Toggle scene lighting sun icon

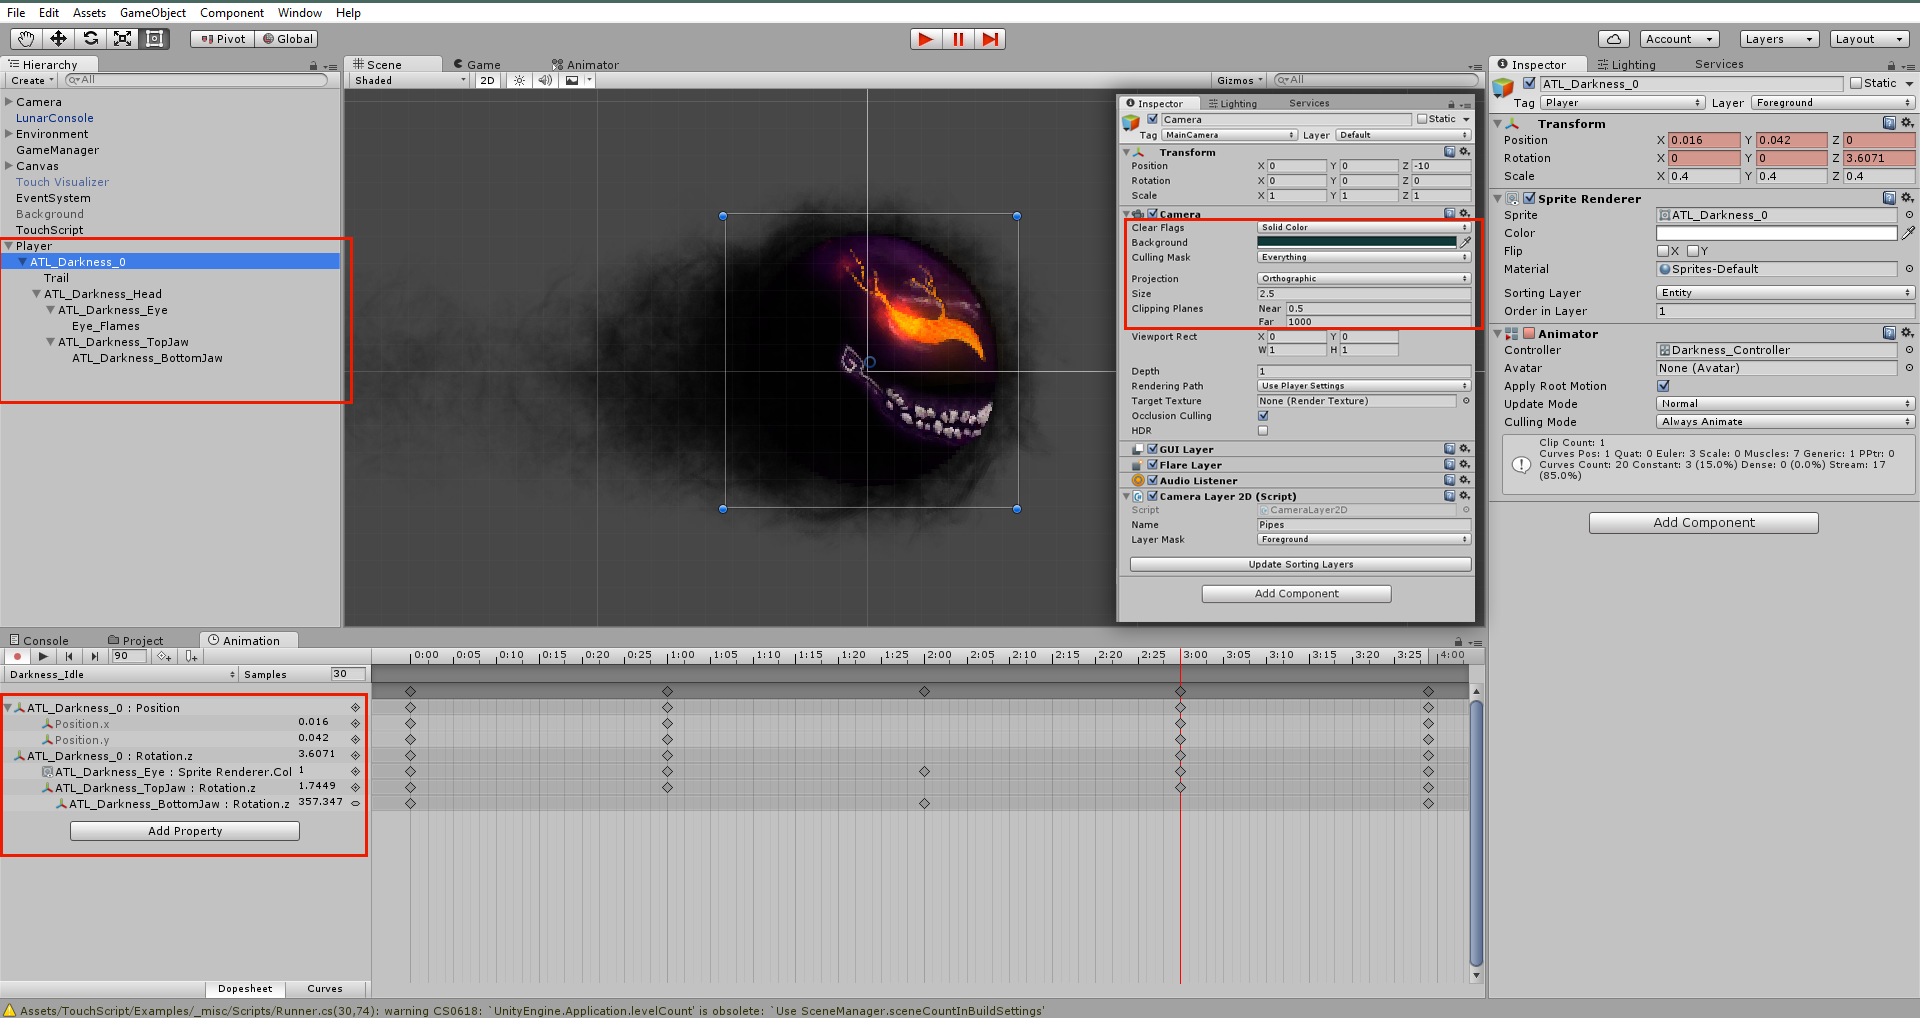point(519,81)
